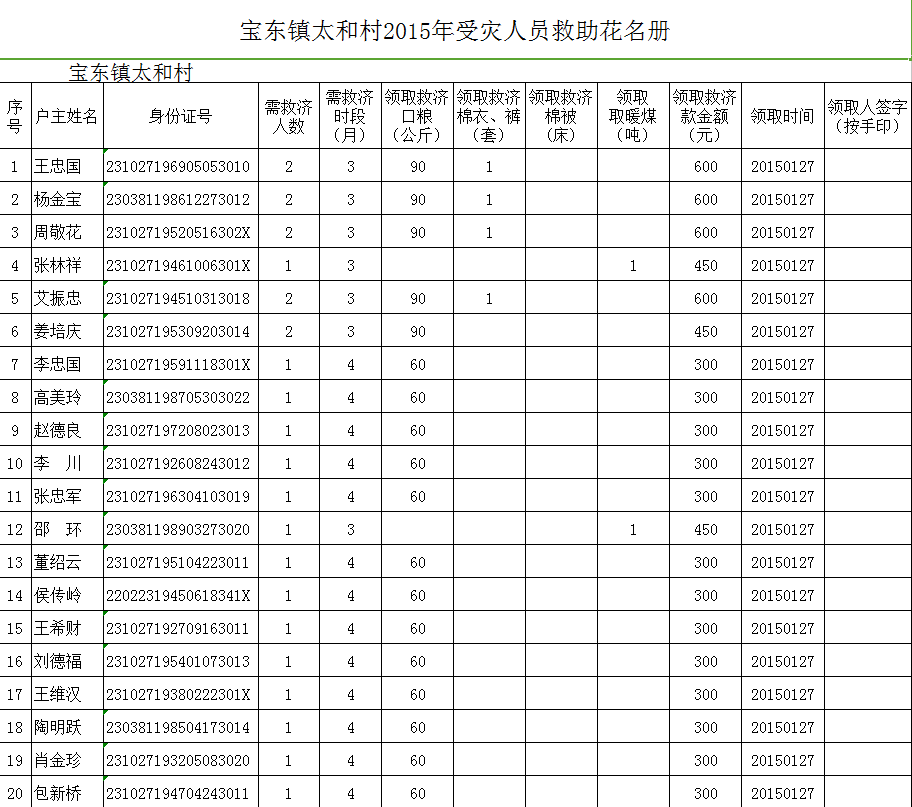
Task: Click the 领取救济棉被(床) header cell
Action: tap(561, 116)
